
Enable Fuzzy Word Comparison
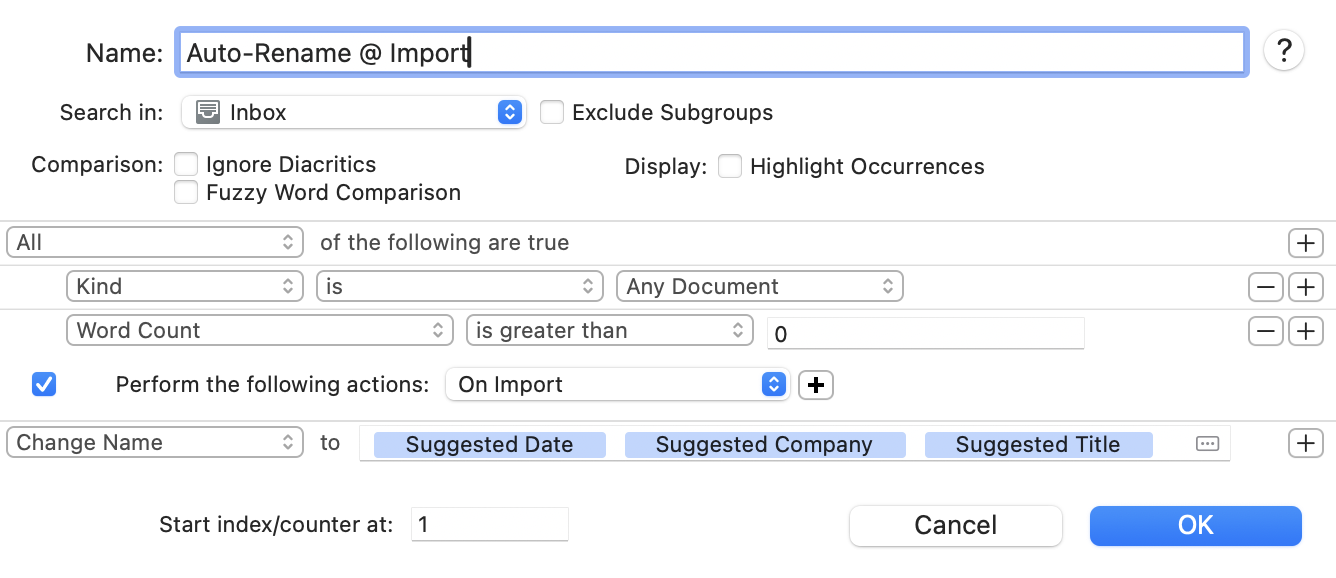pyautogui.click(x=186, y=192)
